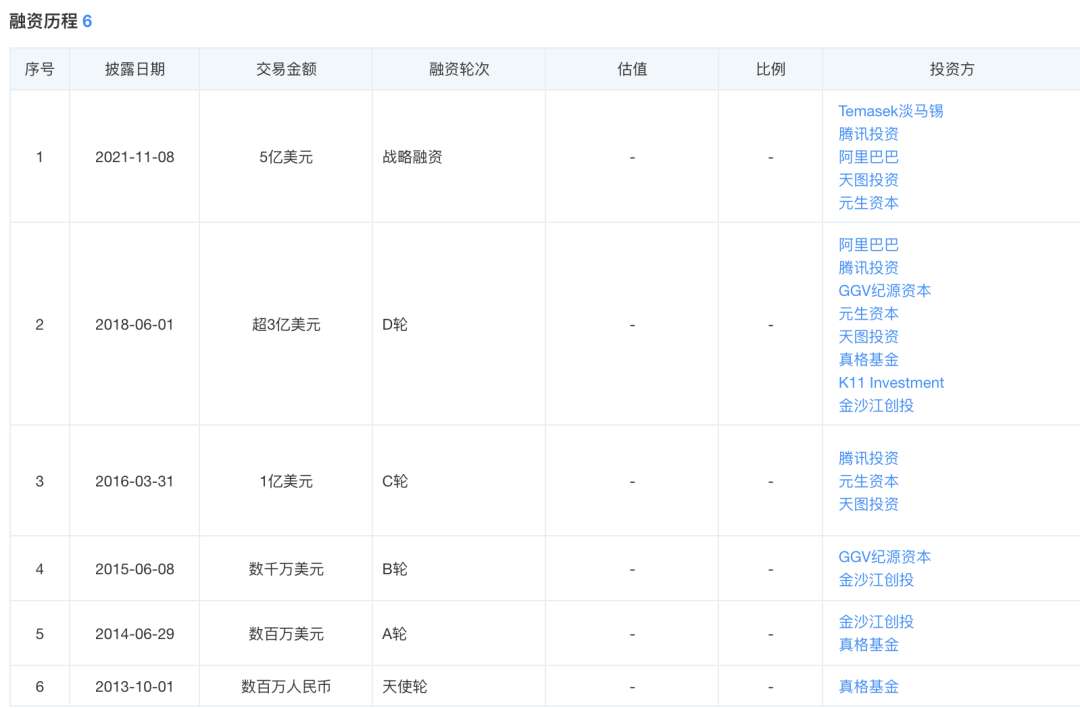The height and width of the screenshot is (708, 1080).
Task: Click the 数千万美元 amount cell
Action: [286, 570]
